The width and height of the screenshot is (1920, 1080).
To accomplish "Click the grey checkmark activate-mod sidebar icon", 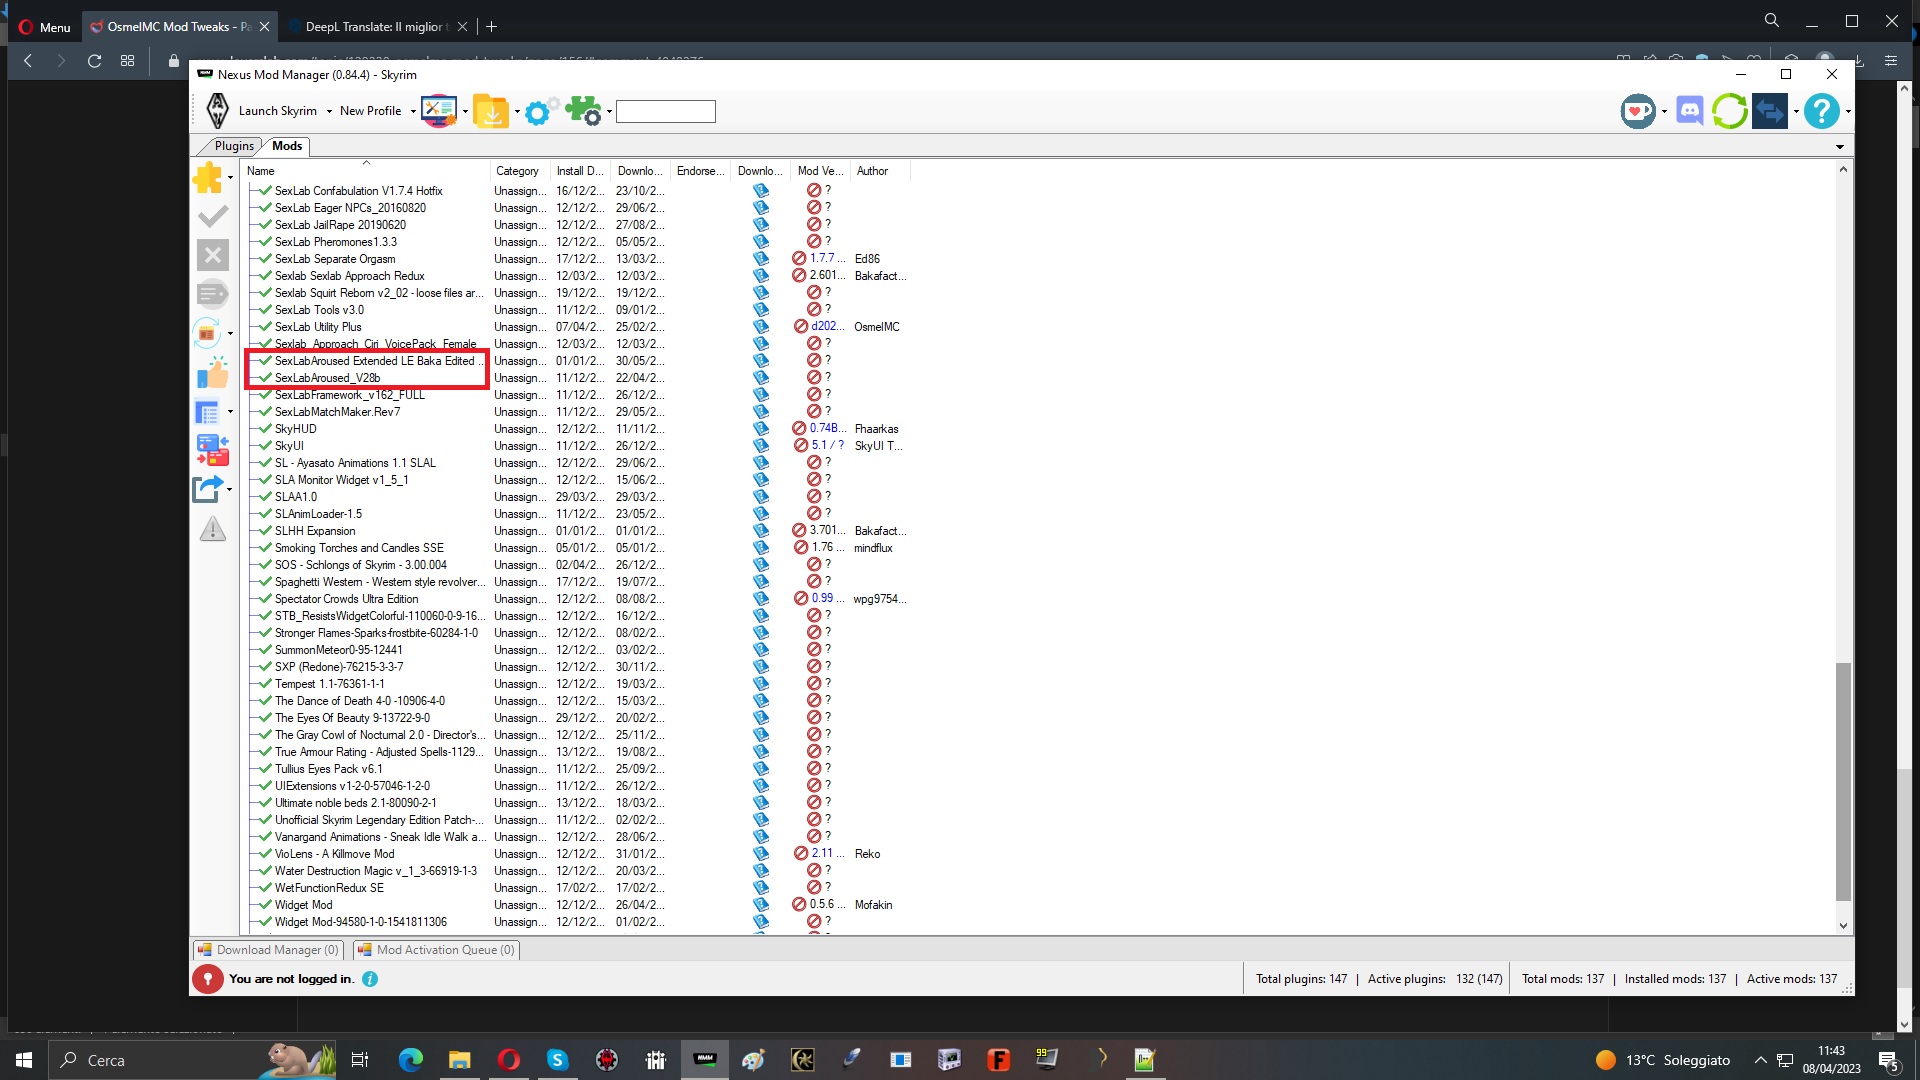I will coord(212,216).
